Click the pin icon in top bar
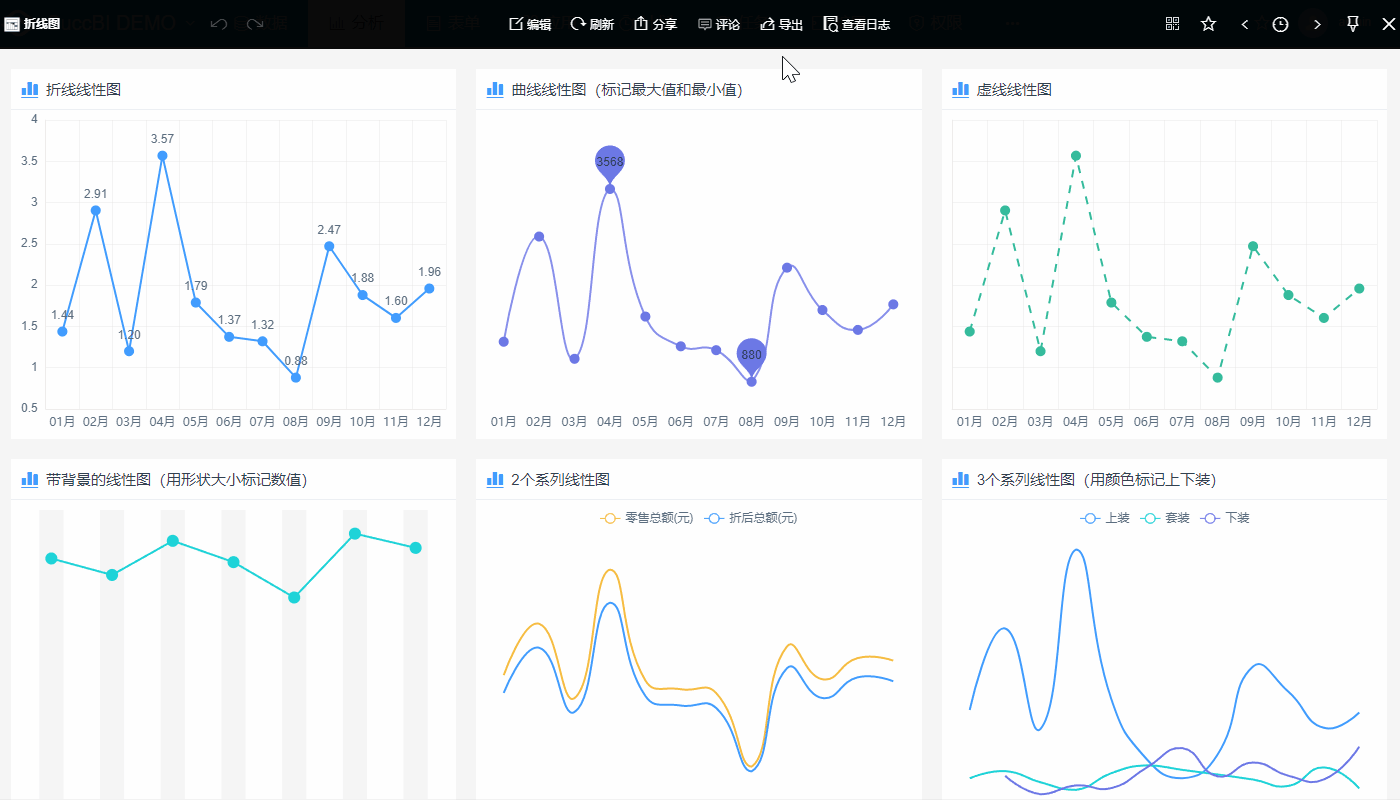Viewport: 1400px width, 800px height. (x=1353, y=24)
